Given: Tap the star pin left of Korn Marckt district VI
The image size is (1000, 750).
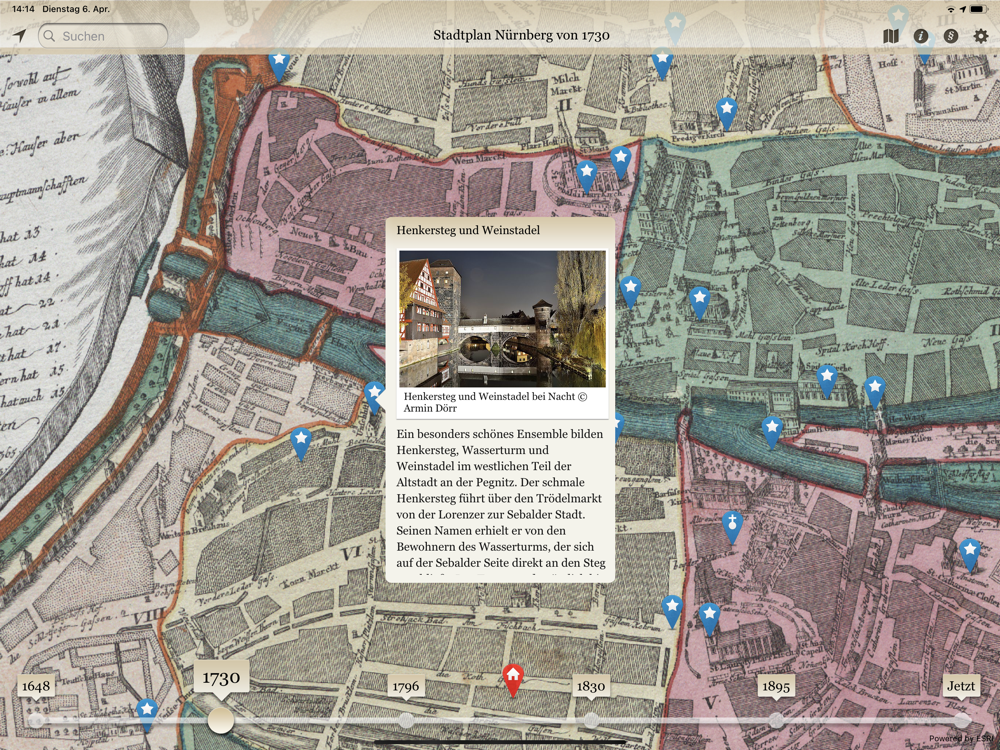Looking at the screenshot, I should (300, 443).
